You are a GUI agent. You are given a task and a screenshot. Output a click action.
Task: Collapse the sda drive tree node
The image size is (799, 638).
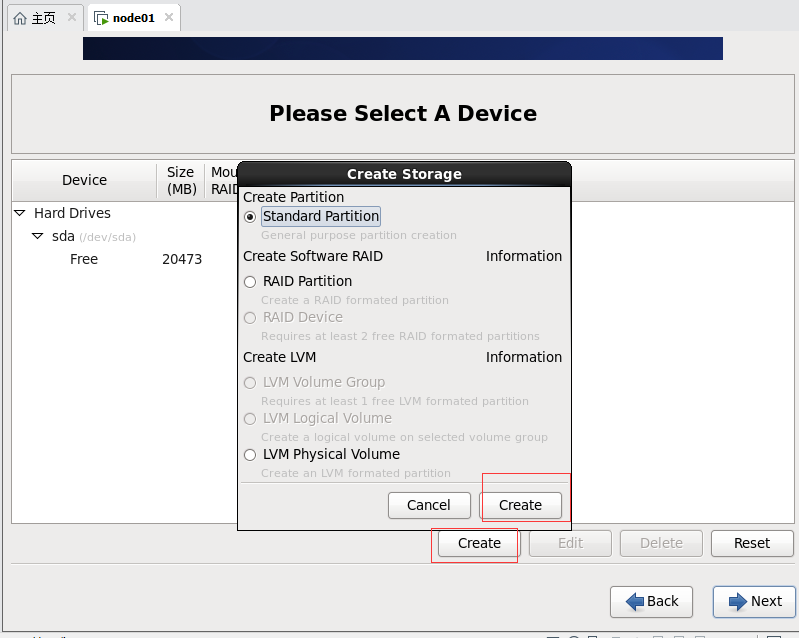click(x=38, y=236)
